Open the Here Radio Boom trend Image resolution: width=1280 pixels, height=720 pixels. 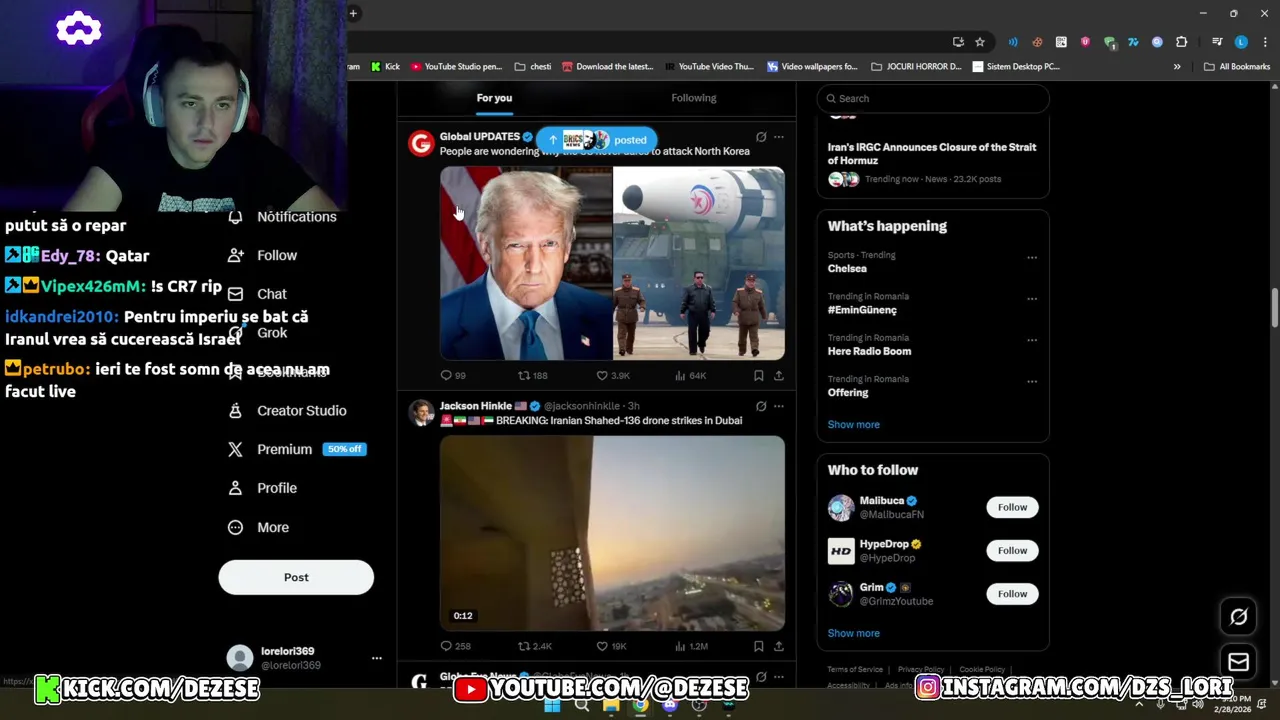[869, 351]
